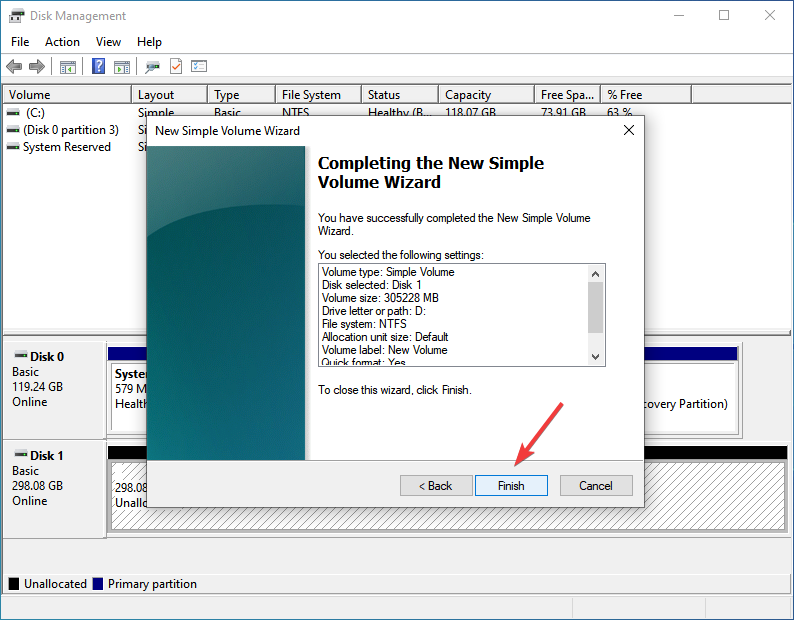
Task: Maximize the Disk Management window
Action: coord(724,15)
